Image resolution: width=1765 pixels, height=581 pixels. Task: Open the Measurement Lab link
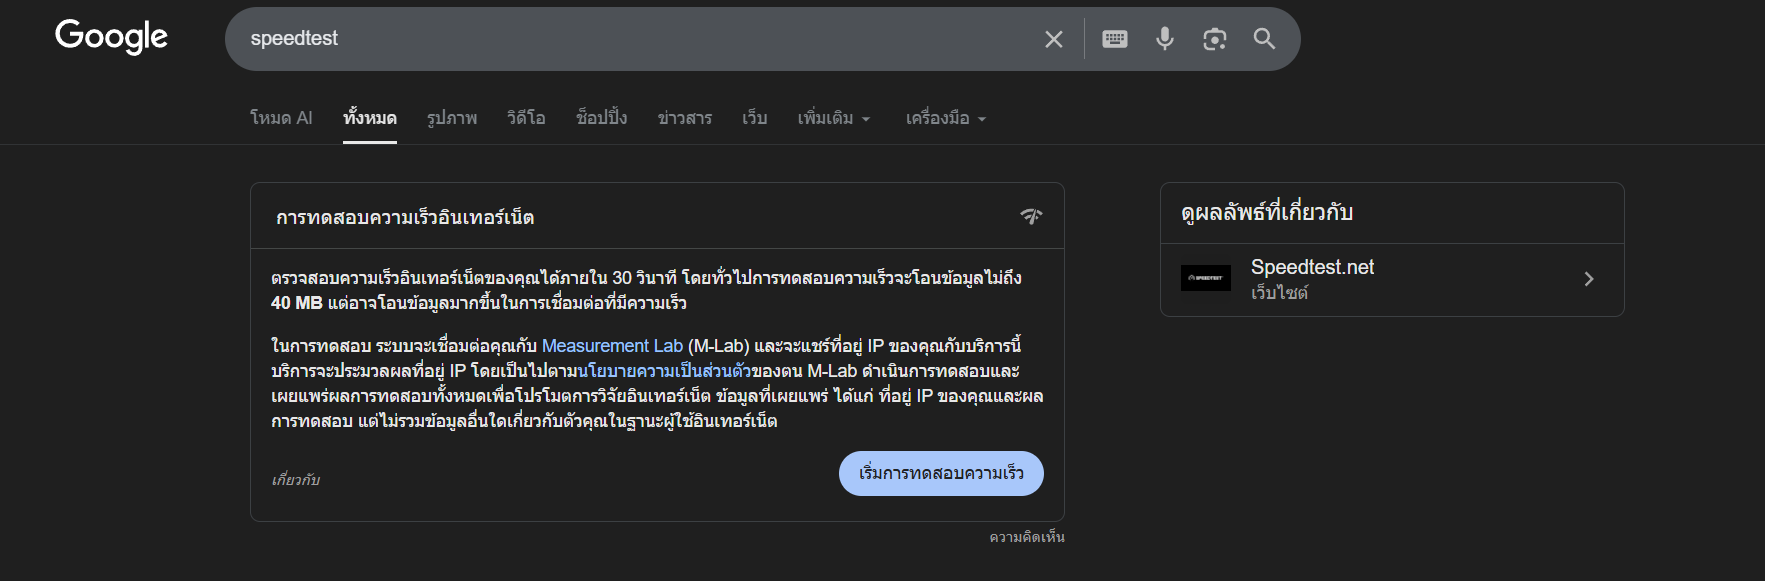[x=612, y=346]
